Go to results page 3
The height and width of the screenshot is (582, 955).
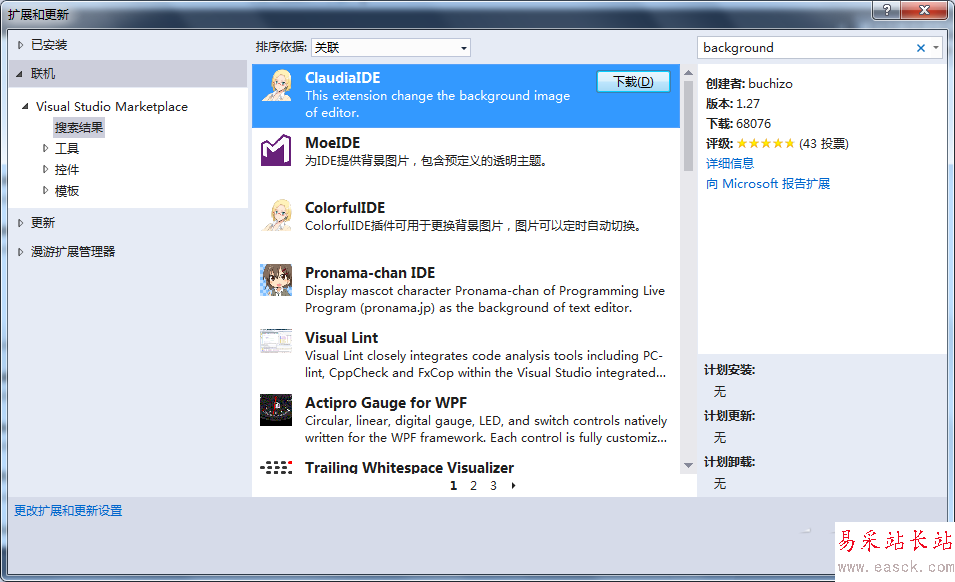493,486
